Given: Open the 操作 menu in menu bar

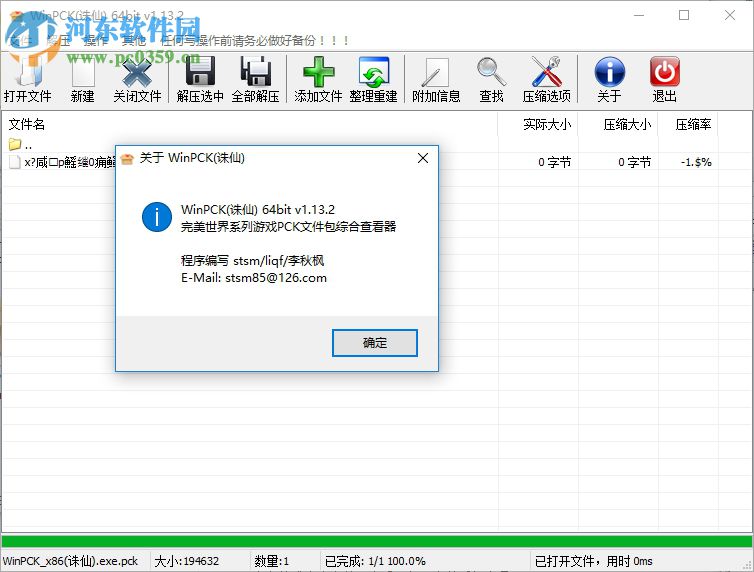Looking at the screenshot, I should [96, 41].
